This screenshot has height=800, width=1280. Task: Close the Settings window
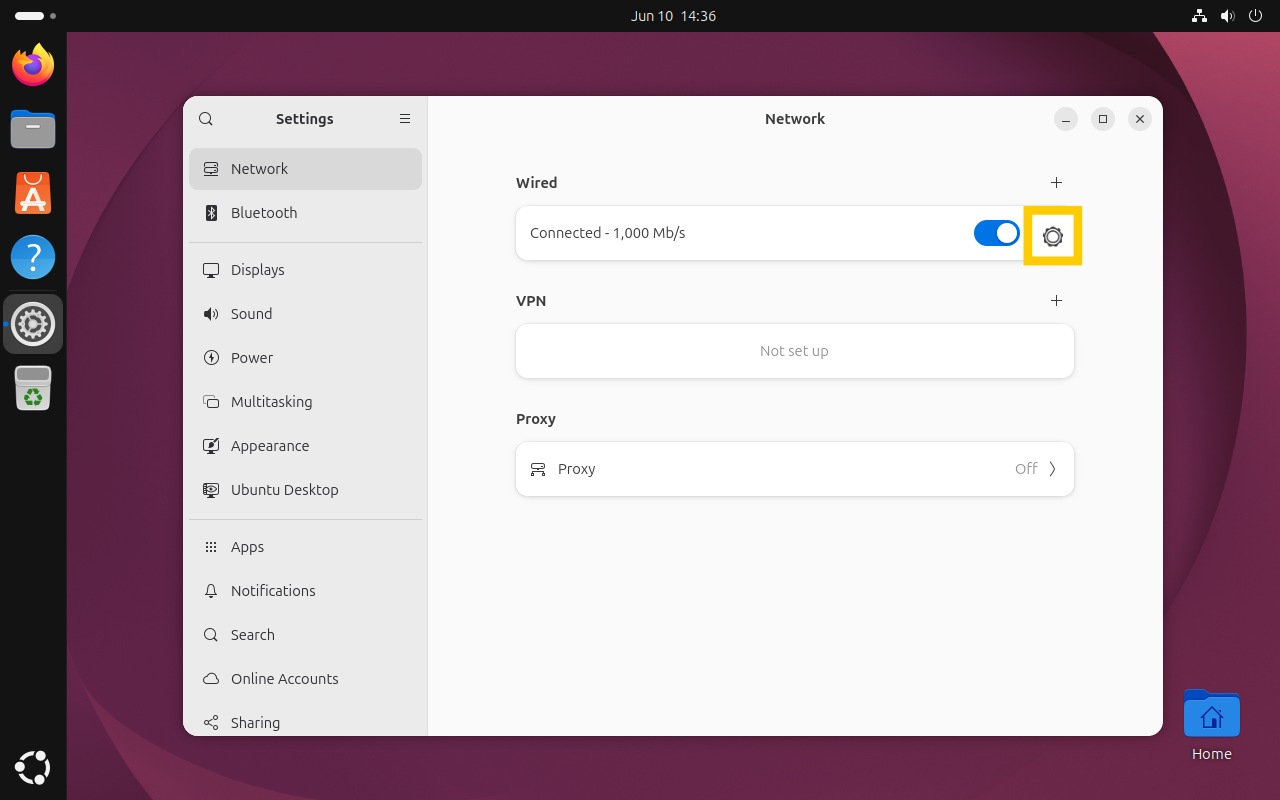[1140, 119]
